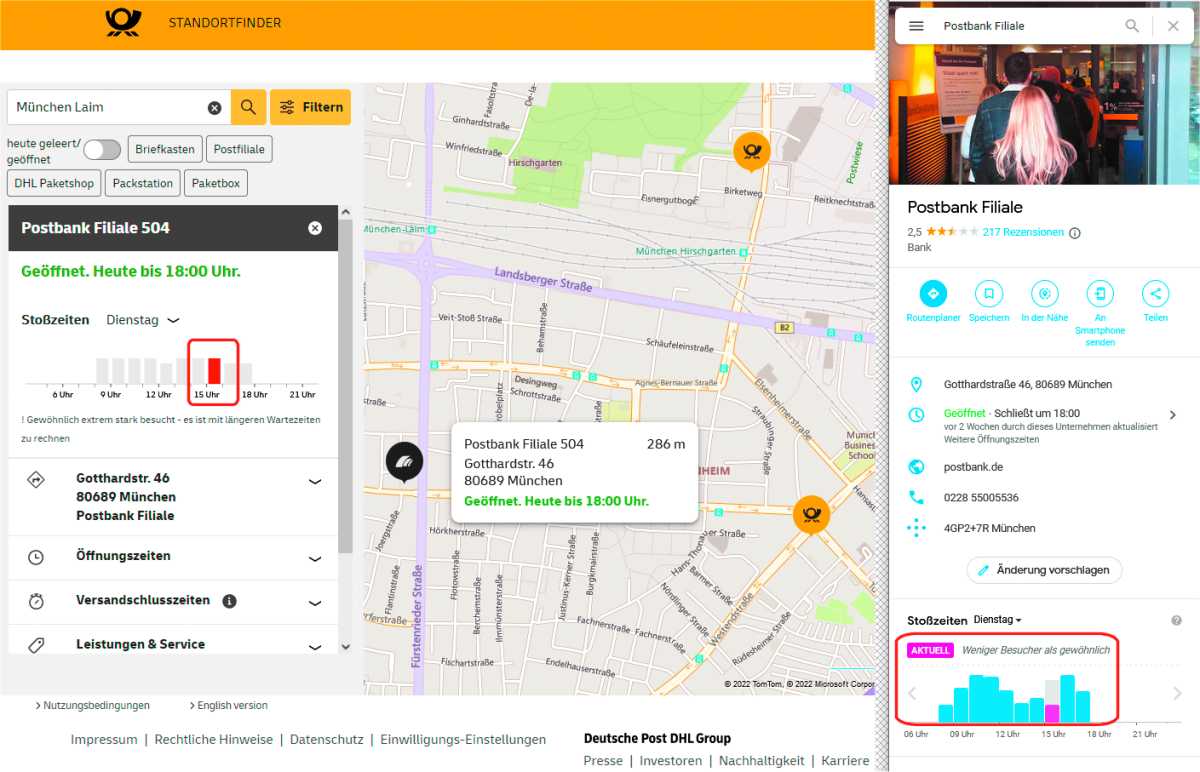Open the 217 Rezensionen link

(1023, 232)
